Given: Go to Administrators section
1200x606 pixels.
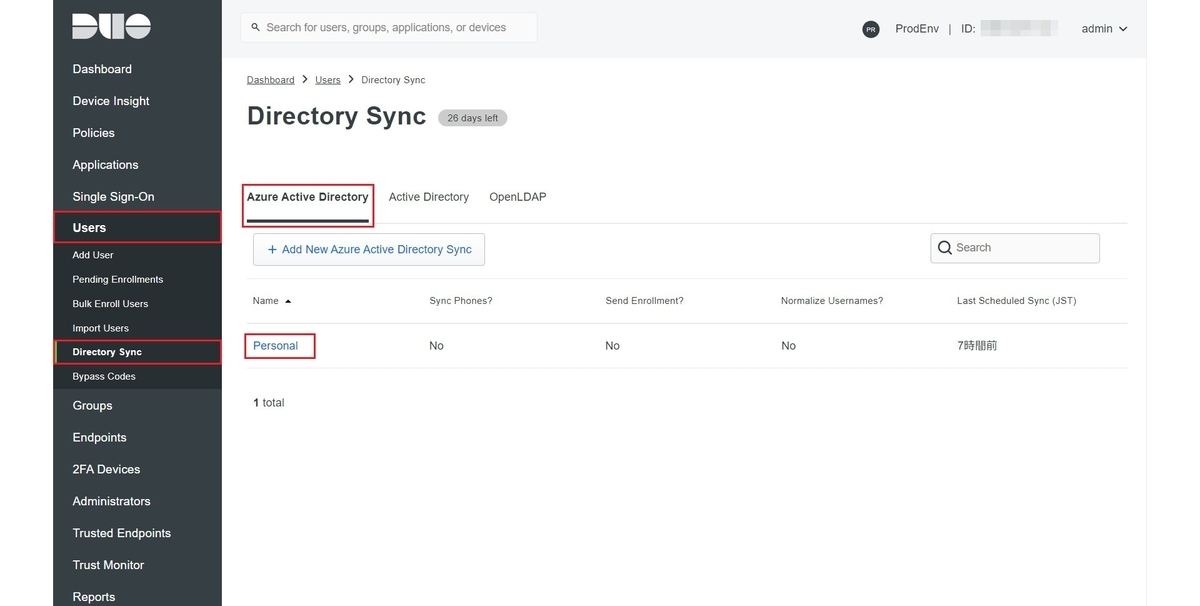Looking at the screenshot, I should (x=111, y=502).
